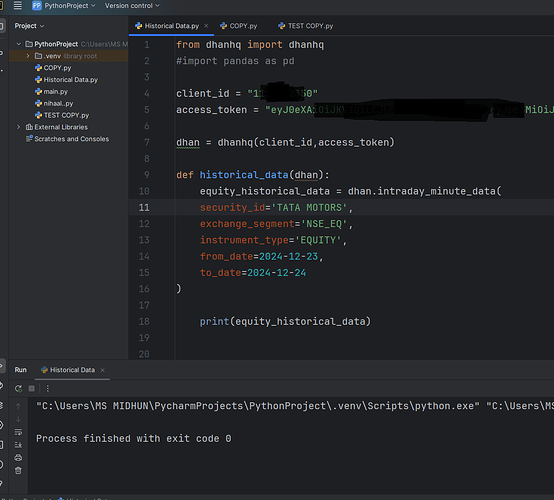Toggle scroll to end in console
This screenshot has height=500, width=554.
18,445
